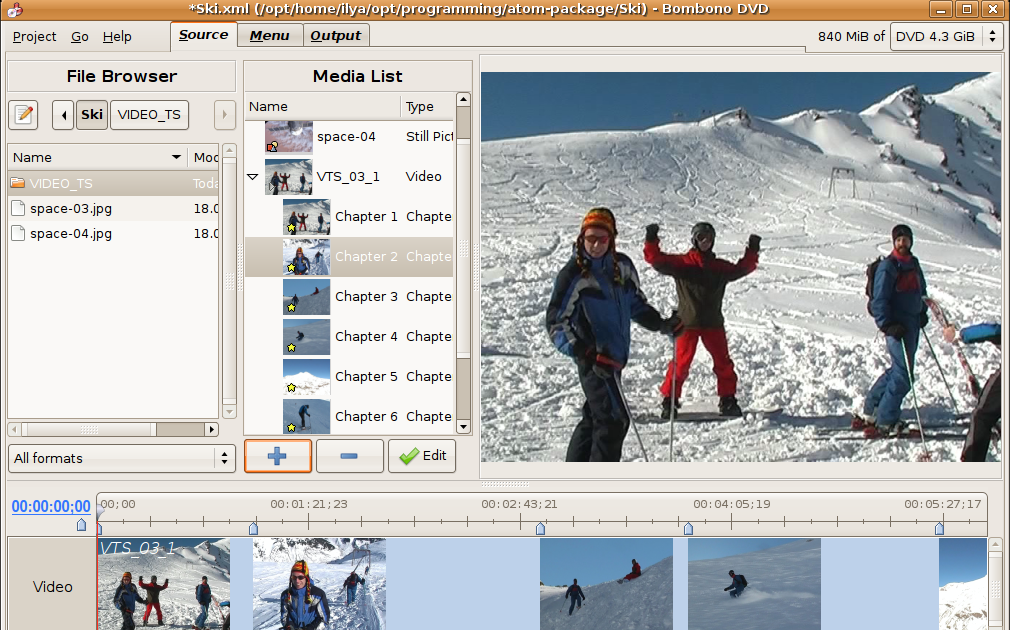Click the timeline thumbnail of lone skier descending
This screenshot has height=630, width=1010.
click(754, 584)
